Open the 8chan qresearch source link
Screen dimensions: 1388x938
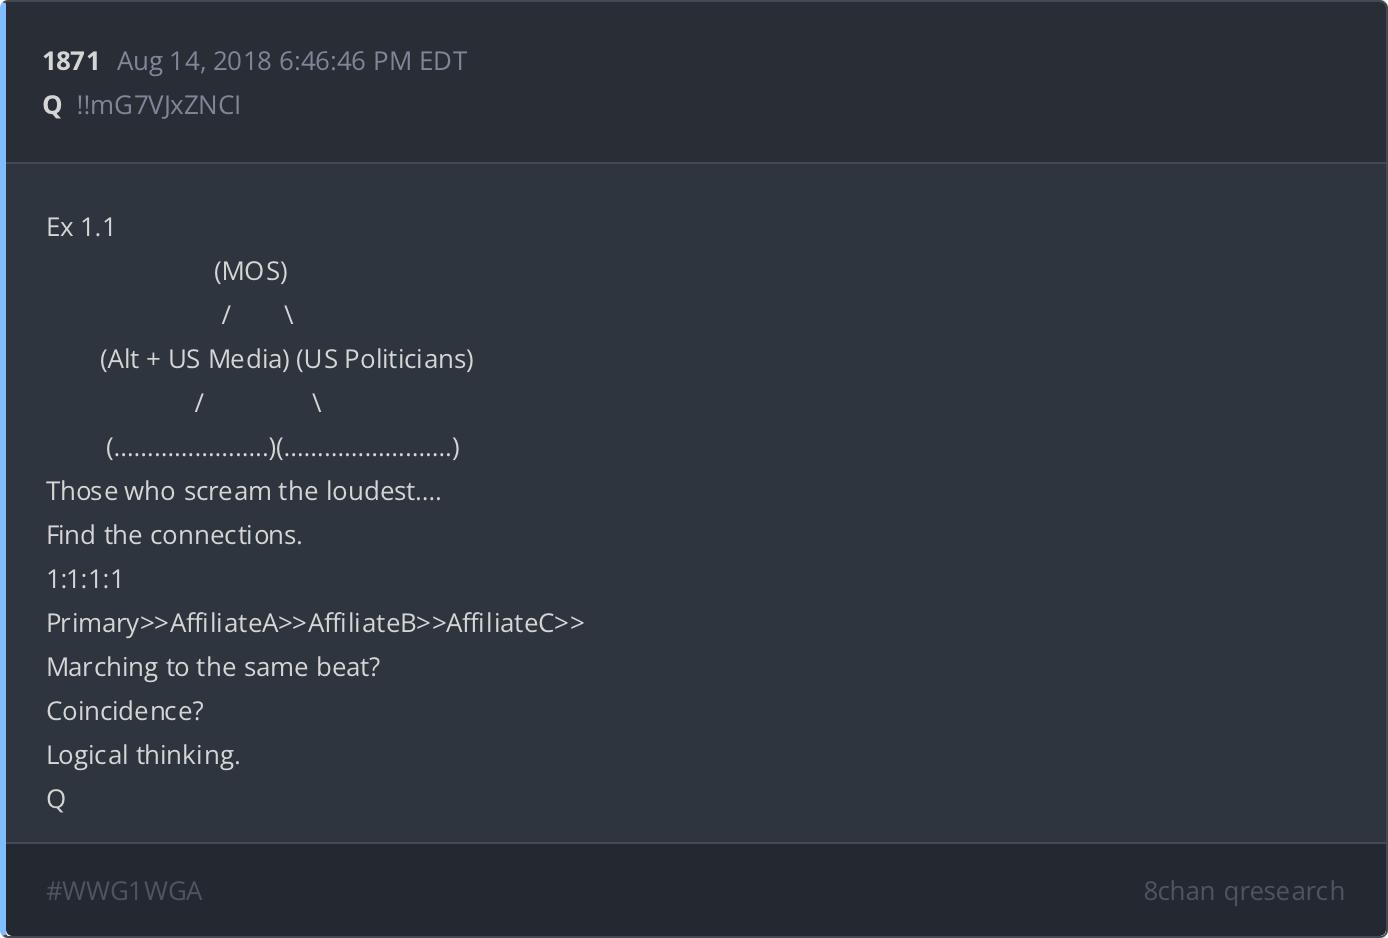(1244, 891)
